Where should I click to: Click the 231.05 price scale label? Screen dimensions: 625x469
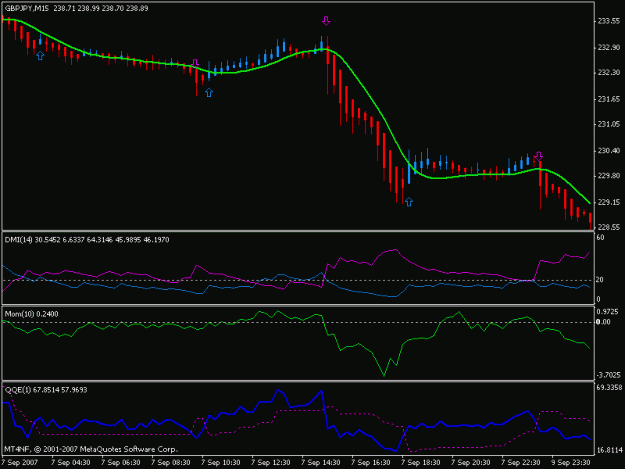(x=609, y=125)
